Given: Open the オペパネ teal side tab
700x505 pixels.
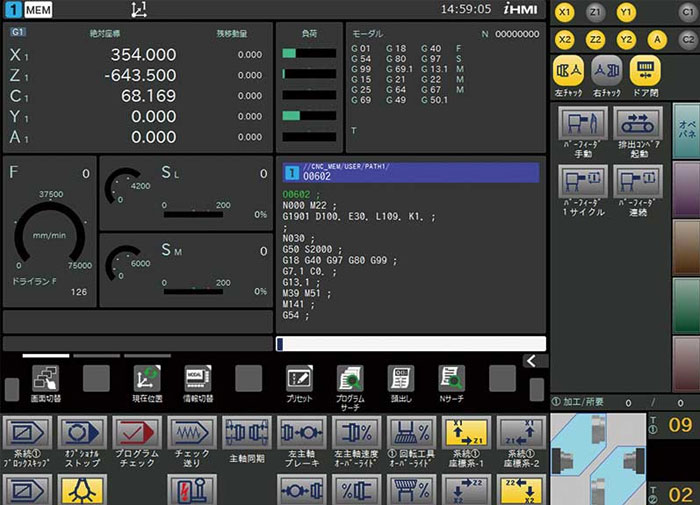Looking at the screenshot, I should [x=687, y=130].
